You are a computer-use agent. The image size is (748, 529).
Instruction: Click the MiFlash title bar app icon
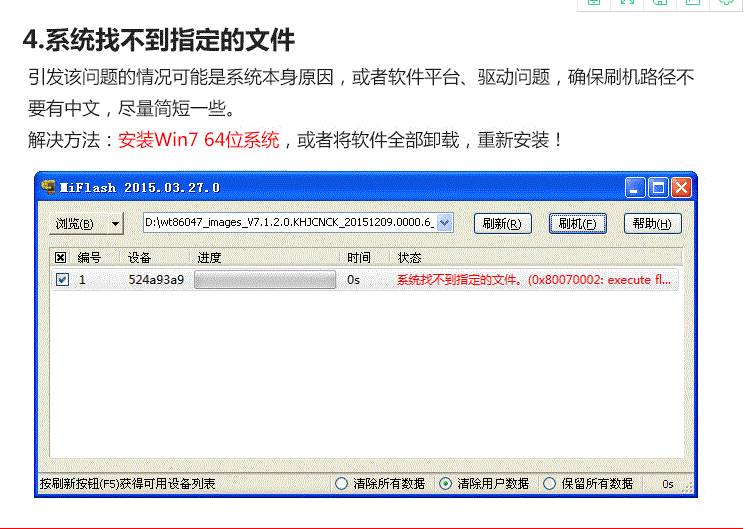pos(48,187)
